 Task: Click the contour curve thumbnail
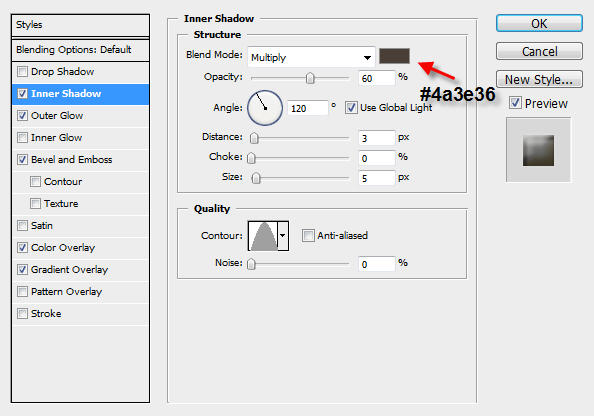click(x=263, y=236)
